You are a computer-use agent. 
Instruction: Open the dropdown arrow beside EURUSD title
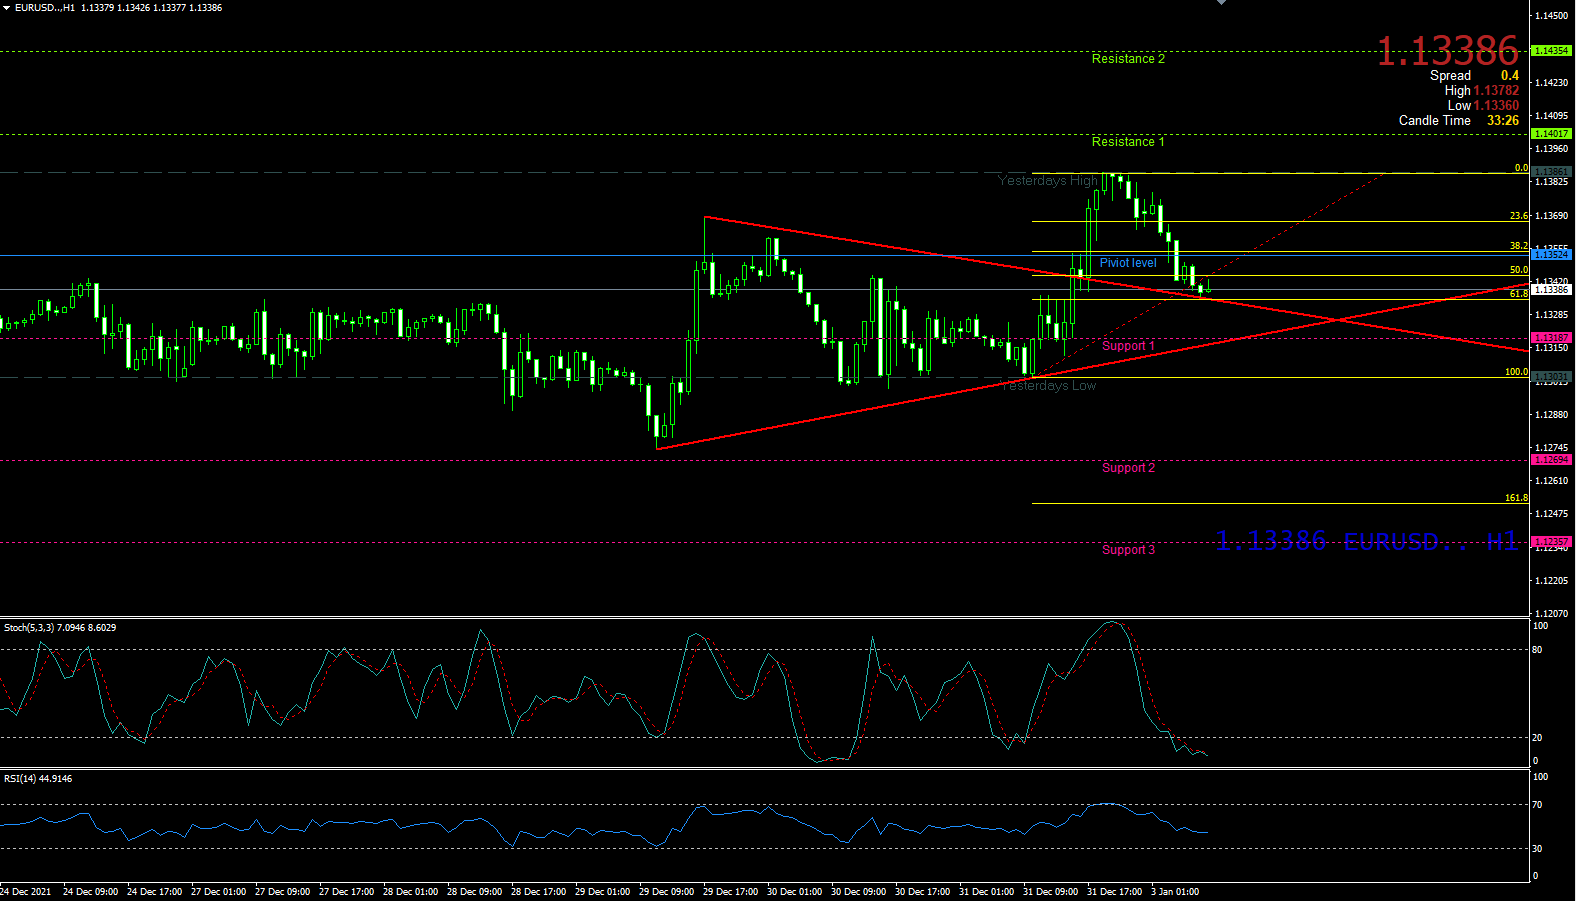(x=6, y=8)
